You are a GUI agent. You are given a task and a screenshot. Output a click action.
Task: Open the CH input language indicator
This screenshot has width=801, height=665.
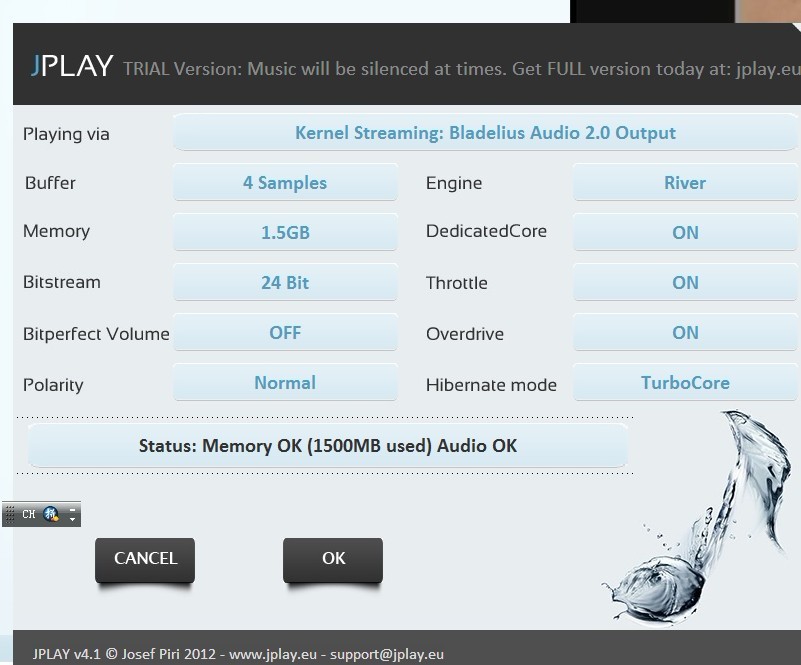pos(29,514)
